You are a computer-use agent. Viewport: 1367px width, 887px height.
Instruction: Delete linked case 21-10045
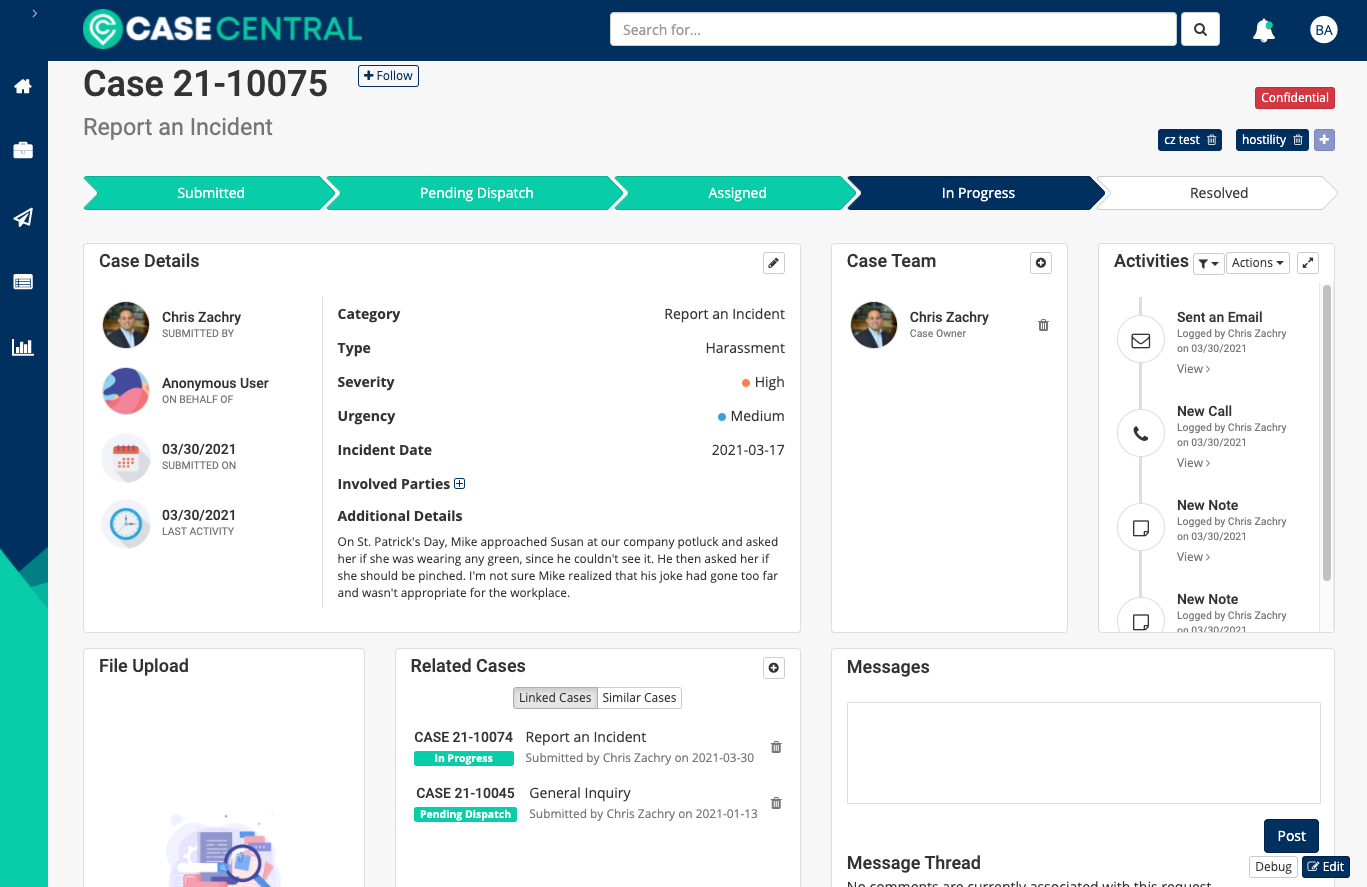tap(776, 803)
